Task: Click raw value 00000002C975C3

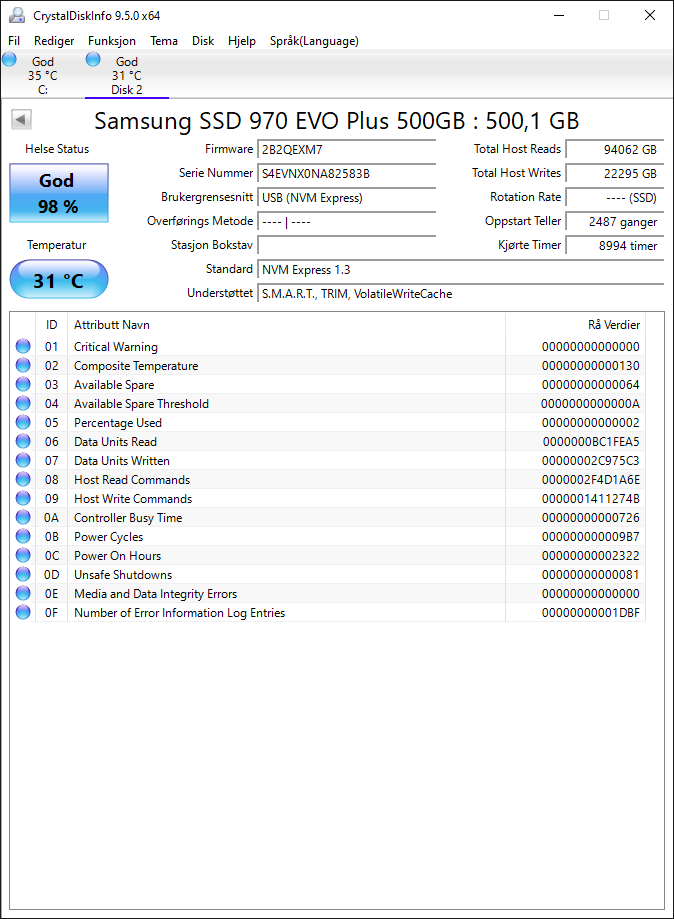Action: tap(591, 461)
